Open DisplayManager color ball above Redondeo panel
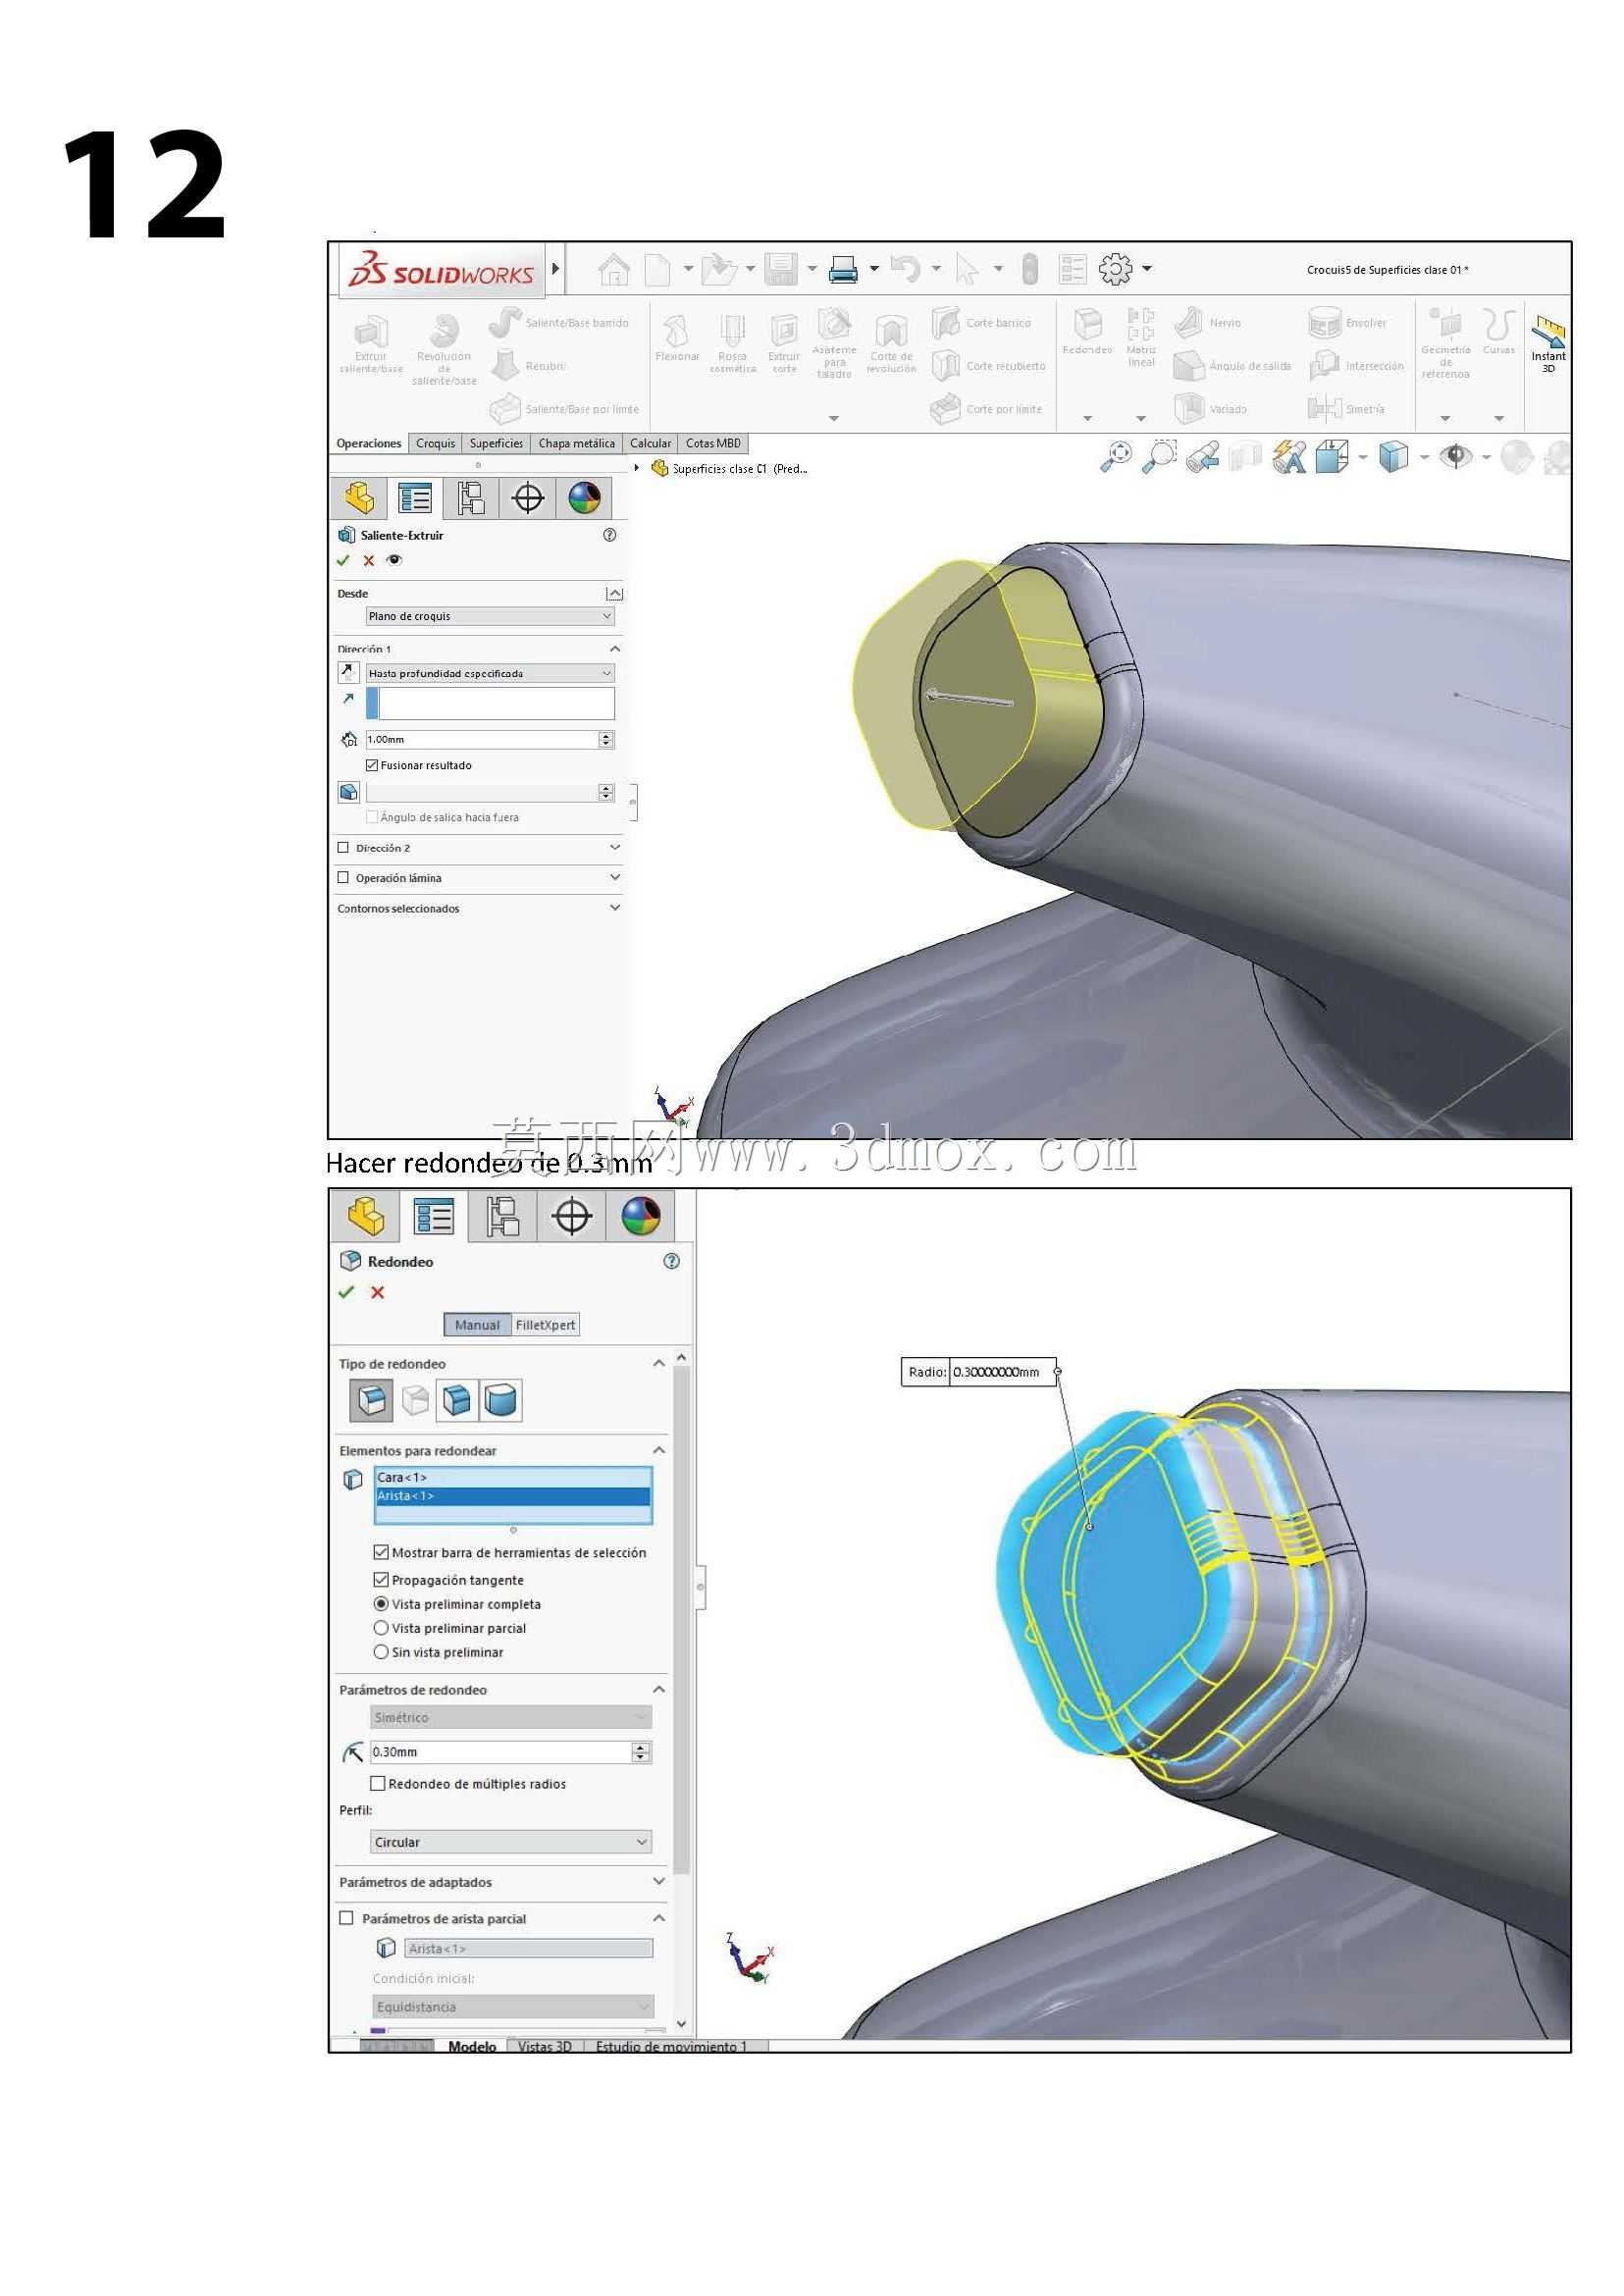Screen dimensions: 1624x2296 [x=641, y=1217]
